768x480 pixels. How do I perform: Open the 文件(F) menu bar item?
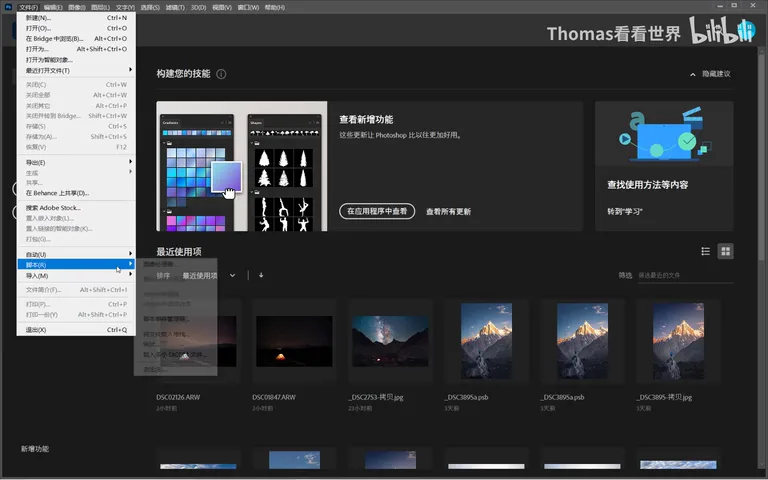28,7
